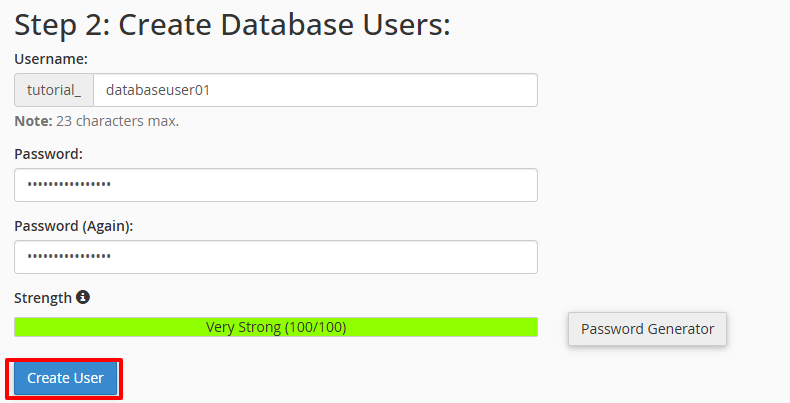Click the Password (Again) label

click(74, 226)
